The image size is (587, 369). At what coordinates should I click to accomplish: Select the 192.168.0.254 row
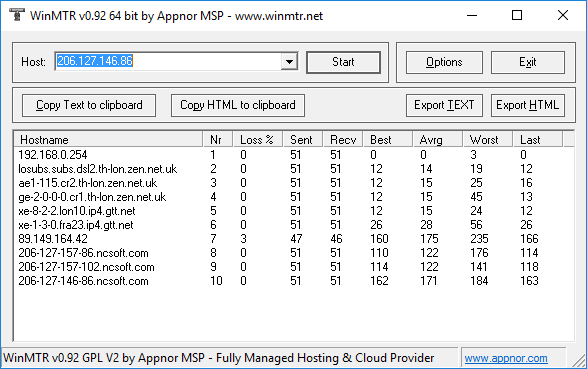point(294,155)
